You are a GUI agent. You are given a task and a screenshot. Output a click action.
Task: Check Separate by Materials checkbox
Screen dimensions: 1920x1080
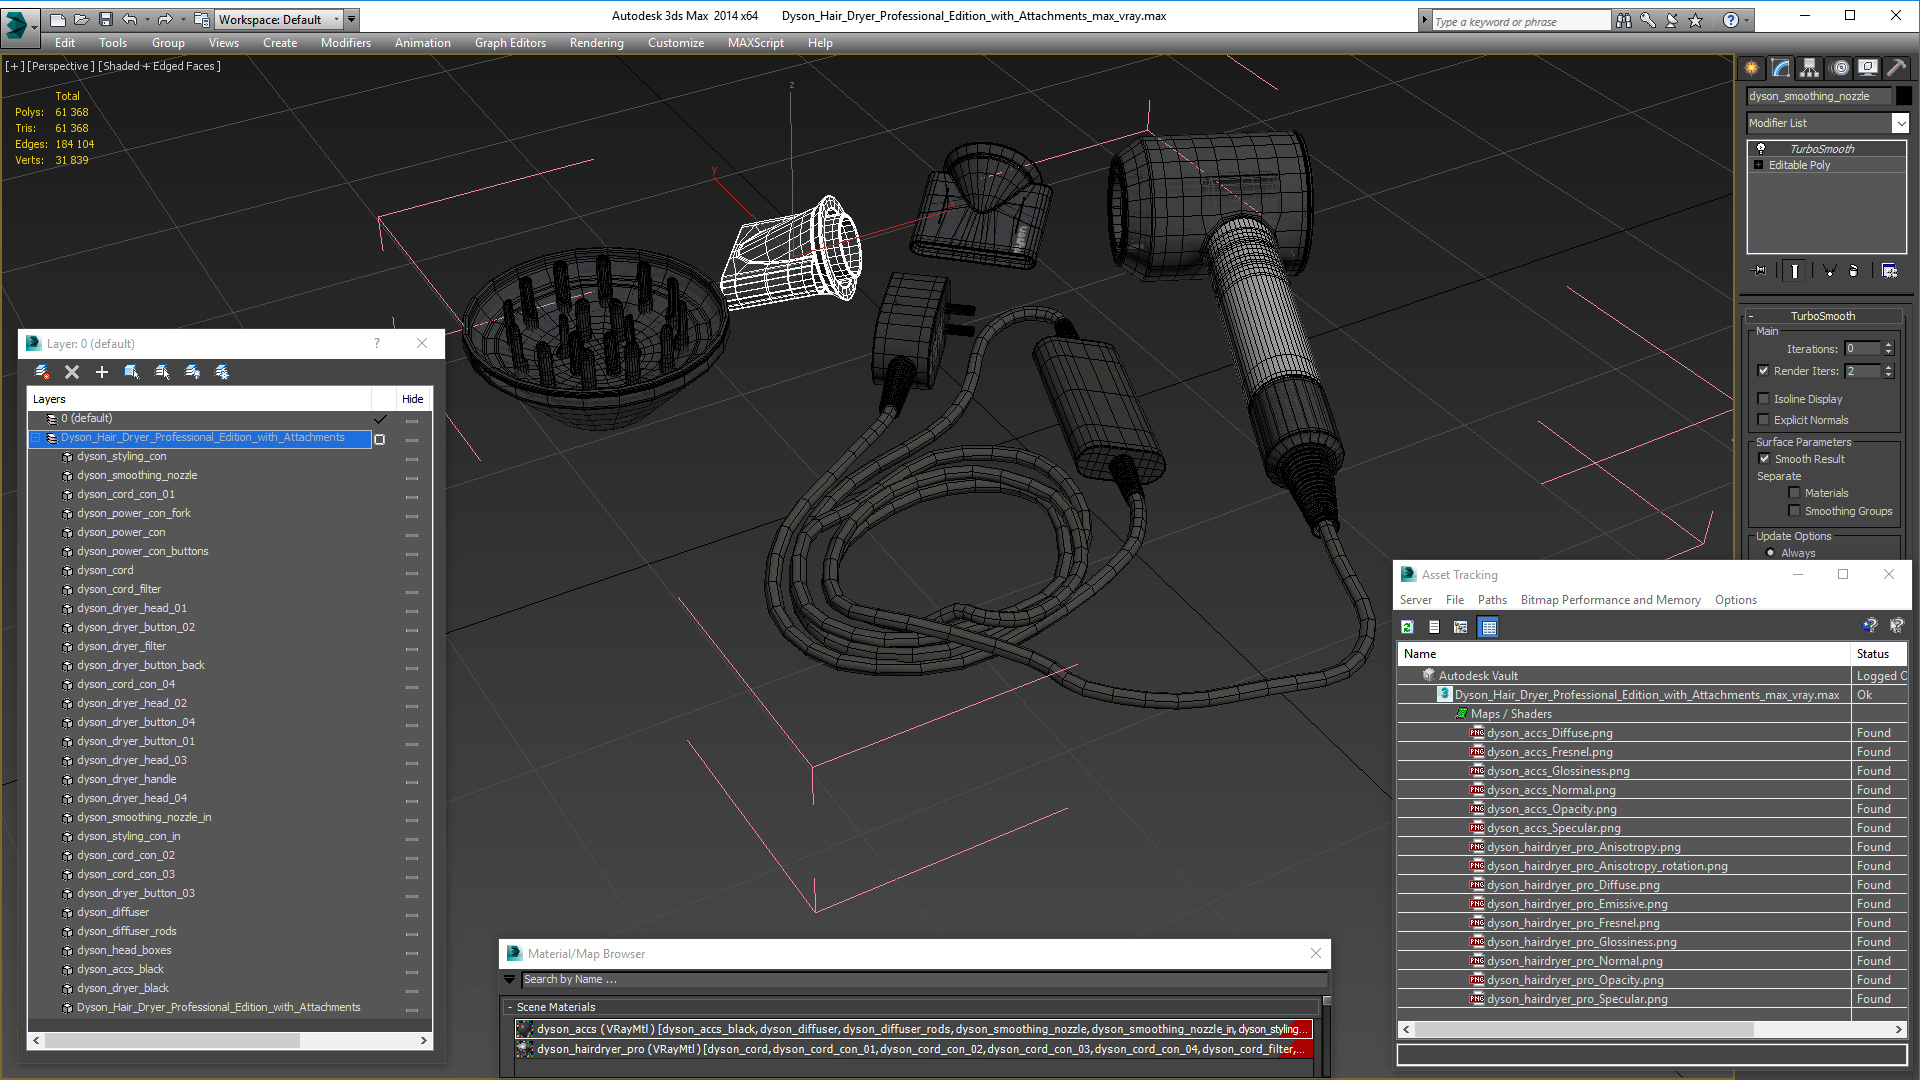point(1794,493)
